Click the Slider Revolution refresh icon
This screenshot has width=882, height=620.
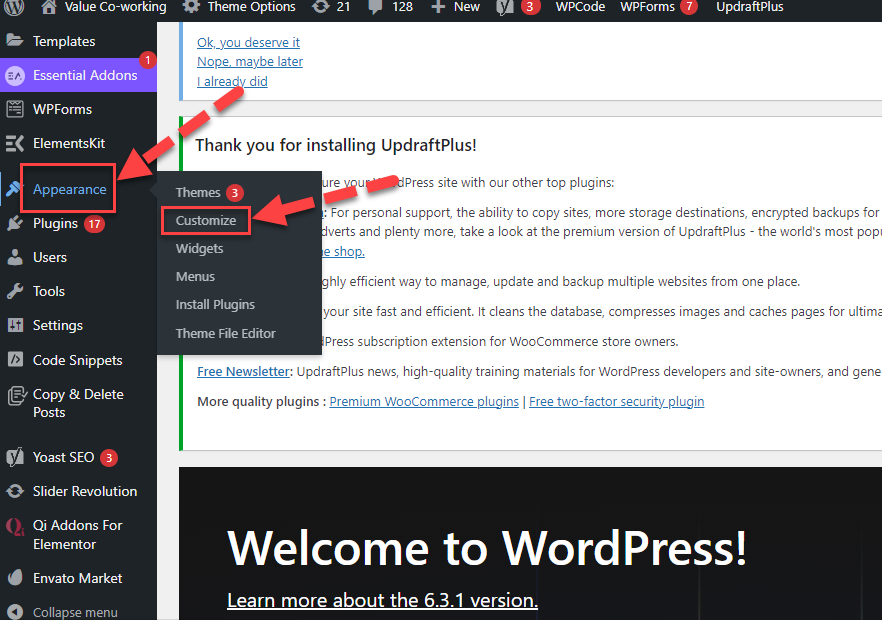15,491
